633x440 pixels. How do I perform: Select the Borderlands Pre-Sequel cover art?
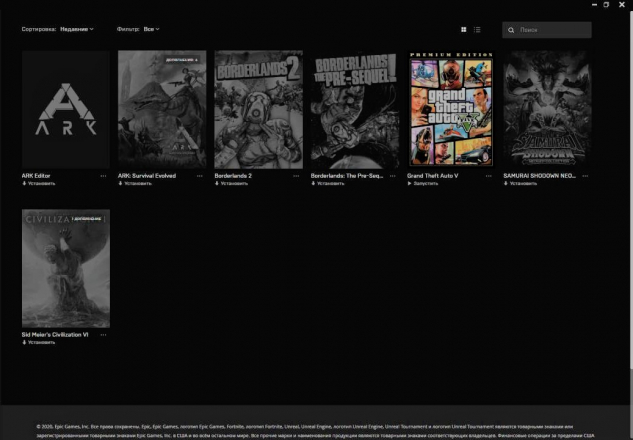click(x=355, y=109)
